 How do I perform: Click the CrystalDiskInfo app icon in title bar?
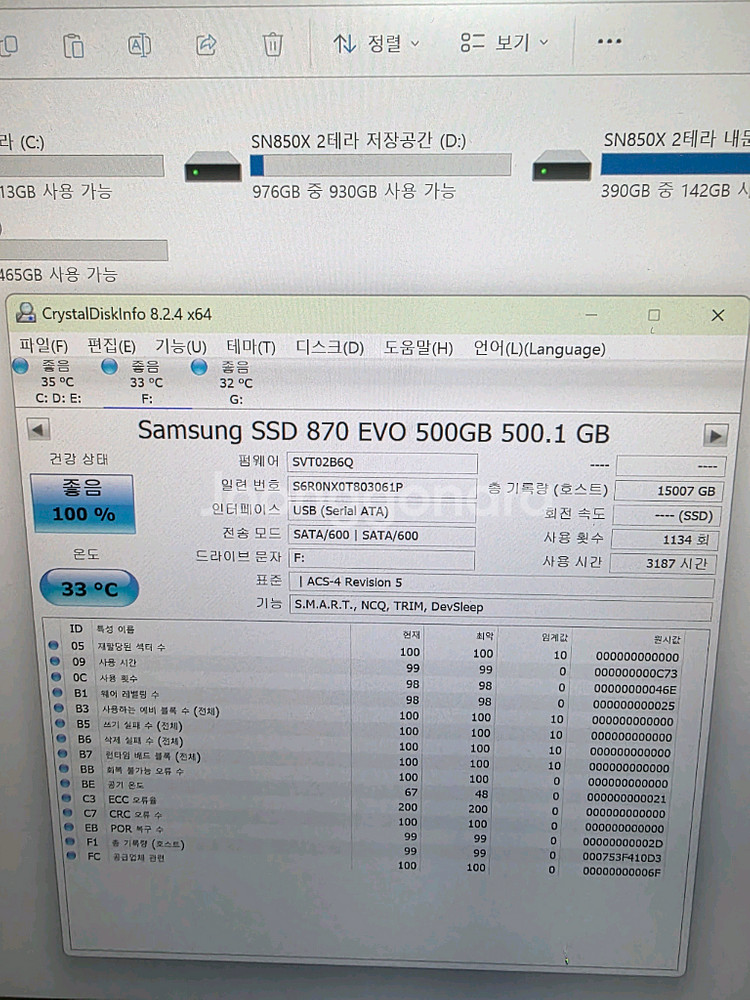(x=26, y=313)
